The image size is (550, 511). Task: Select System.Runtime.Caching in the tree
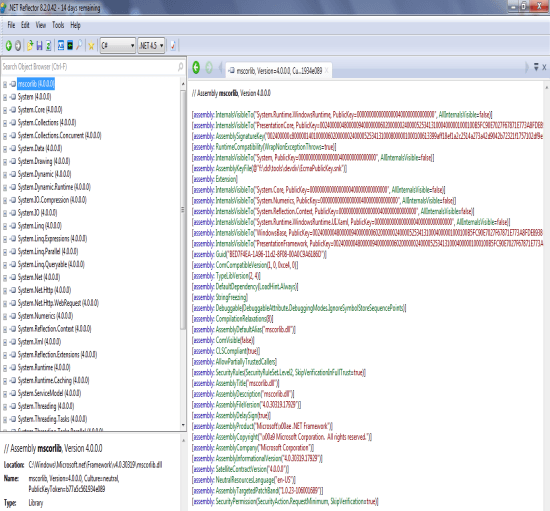53,381
